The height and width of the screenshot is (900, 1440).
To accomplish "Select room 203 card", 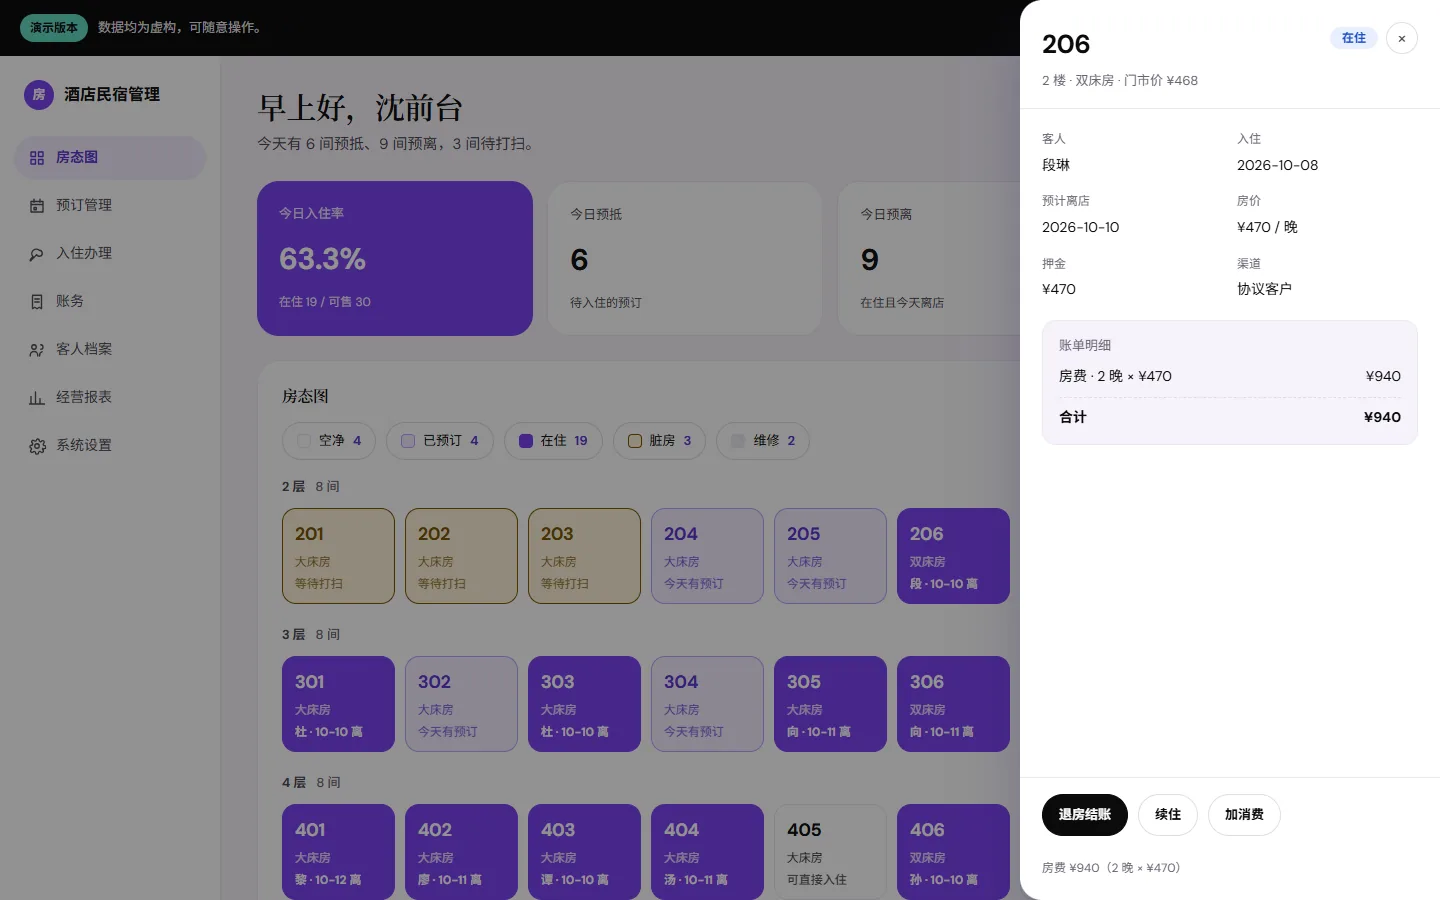I will pos(584,556).
